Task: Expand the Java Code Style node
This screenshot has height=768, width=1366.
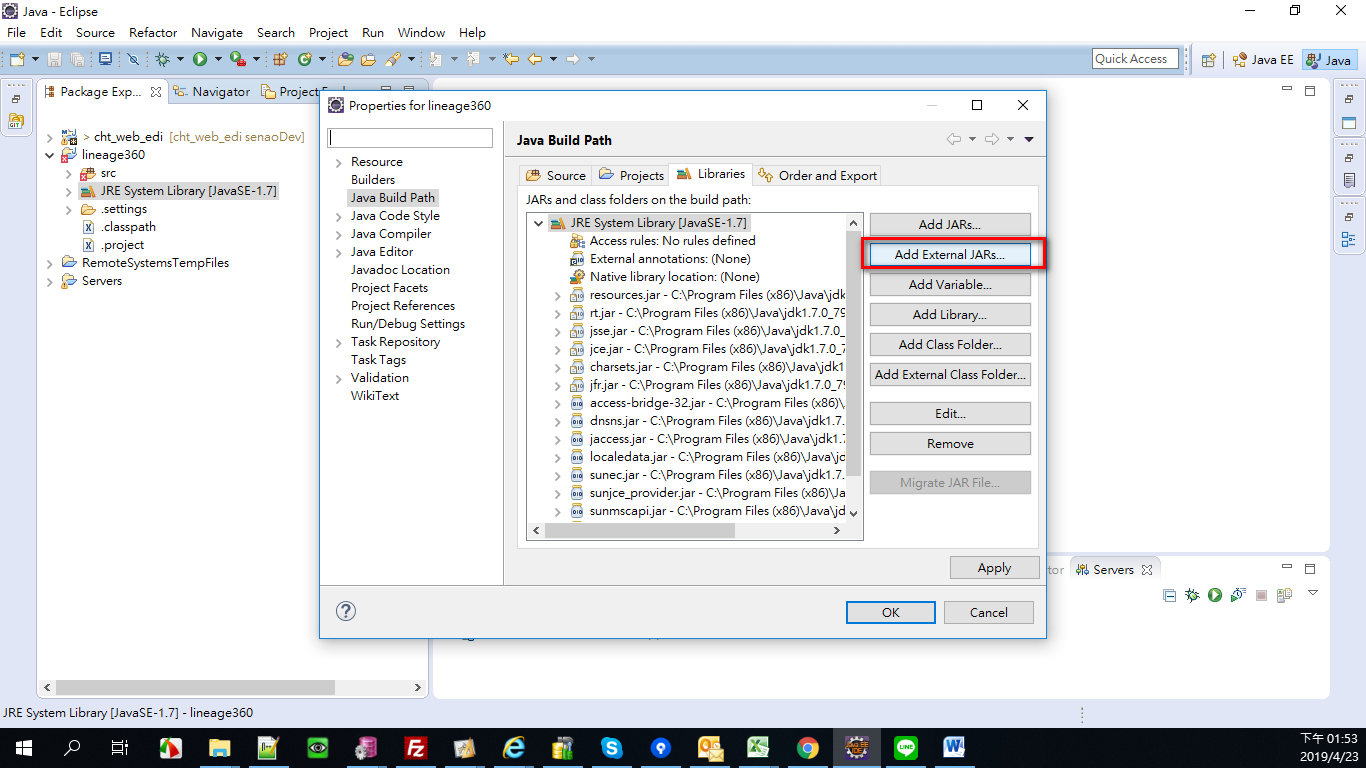Action: (x=339, y=216)
